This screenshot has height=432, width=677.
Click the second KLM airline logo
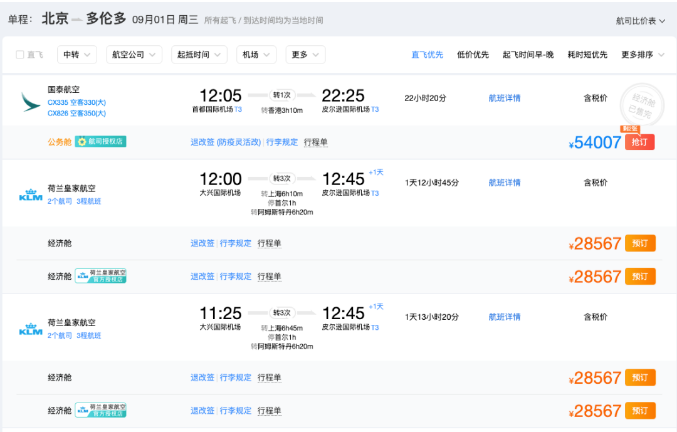(31, 329)
